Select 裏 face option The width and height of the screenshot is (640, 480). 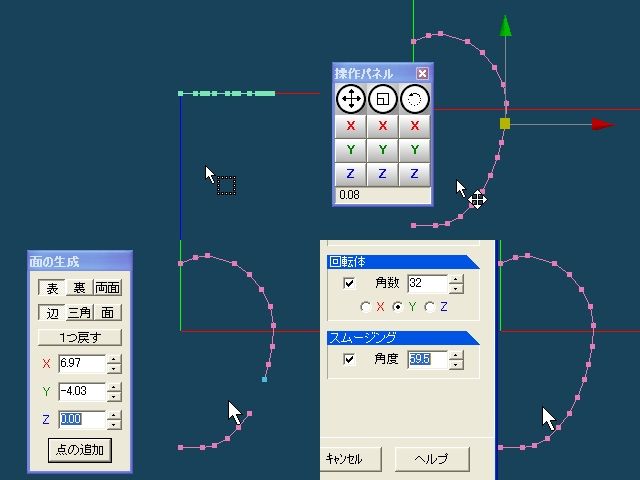point(79,288)
